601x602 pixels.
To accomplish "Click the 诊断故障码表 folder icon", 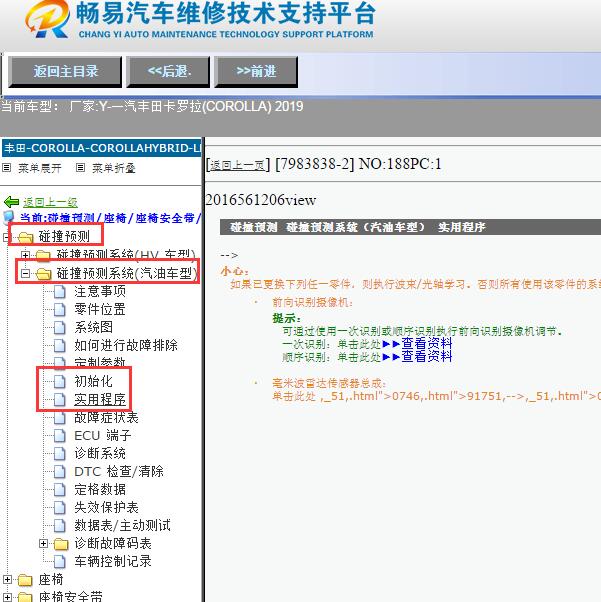I will tap(61, 544).
